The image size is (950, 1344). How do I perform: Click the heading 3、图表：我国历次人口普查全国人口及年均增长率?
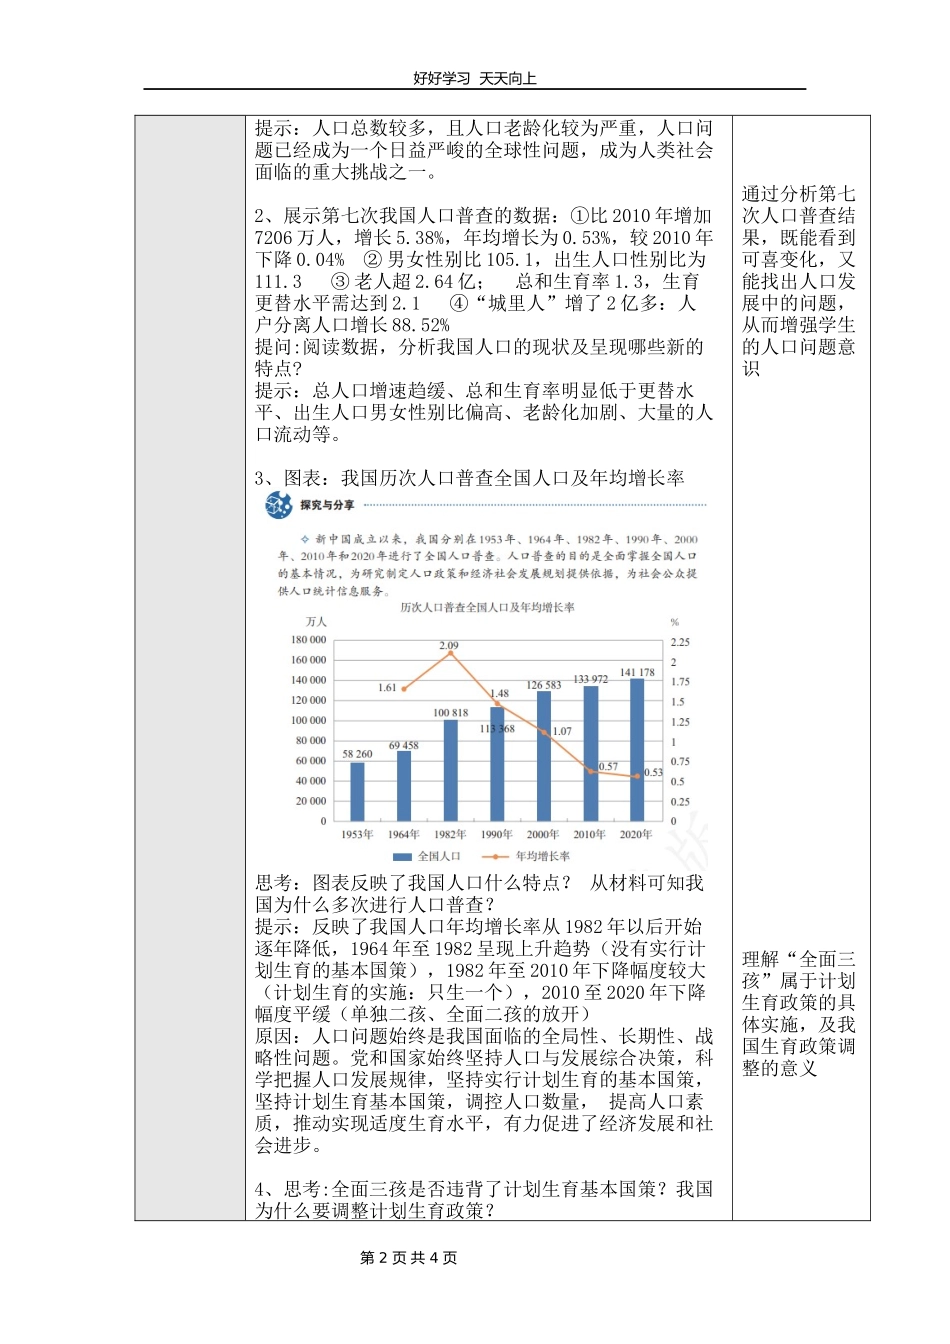[470, 478]
